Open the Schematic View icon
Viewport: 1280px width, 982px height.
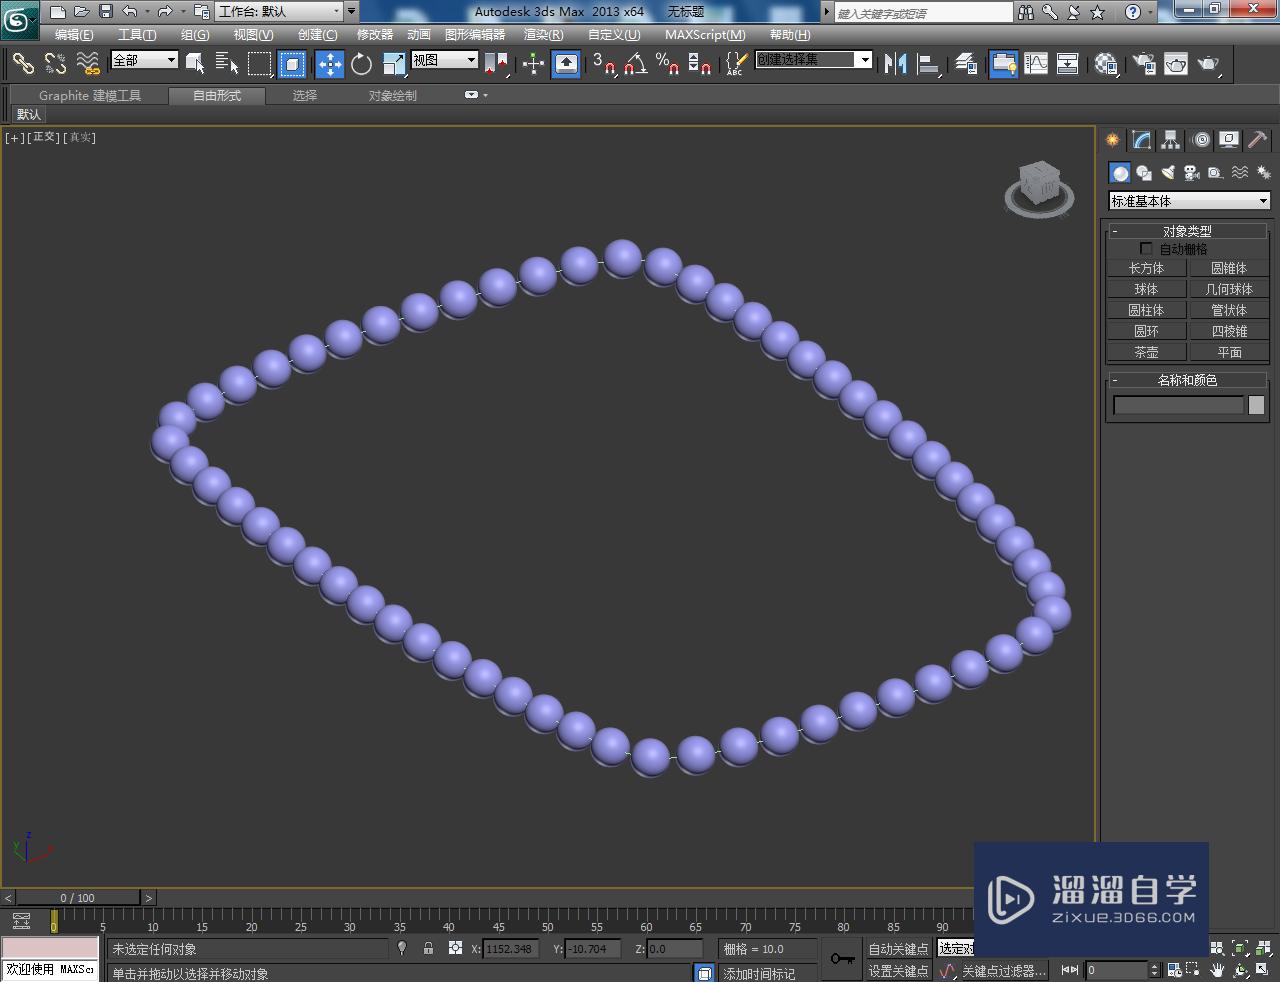[1068, 64]
